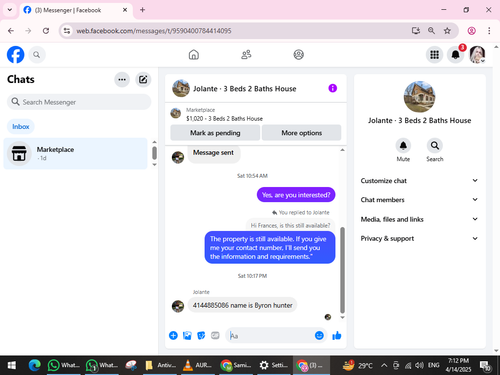This screenshot has width=500, height=375.
Task: Open the Friends icon in top navigation
Action: click(246, 55)
